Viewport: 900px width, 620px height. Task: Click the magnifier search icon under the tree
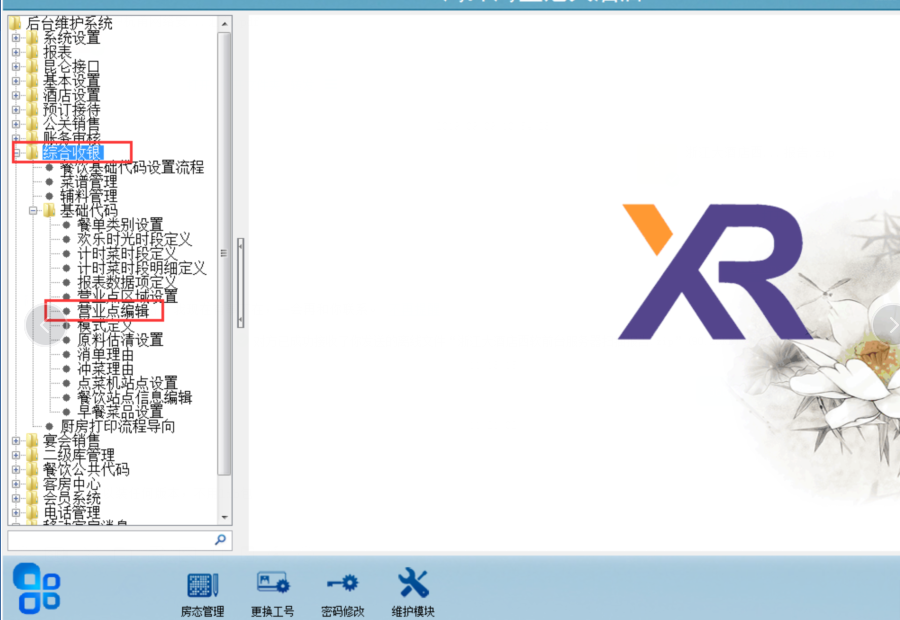(x=220, y=540)
